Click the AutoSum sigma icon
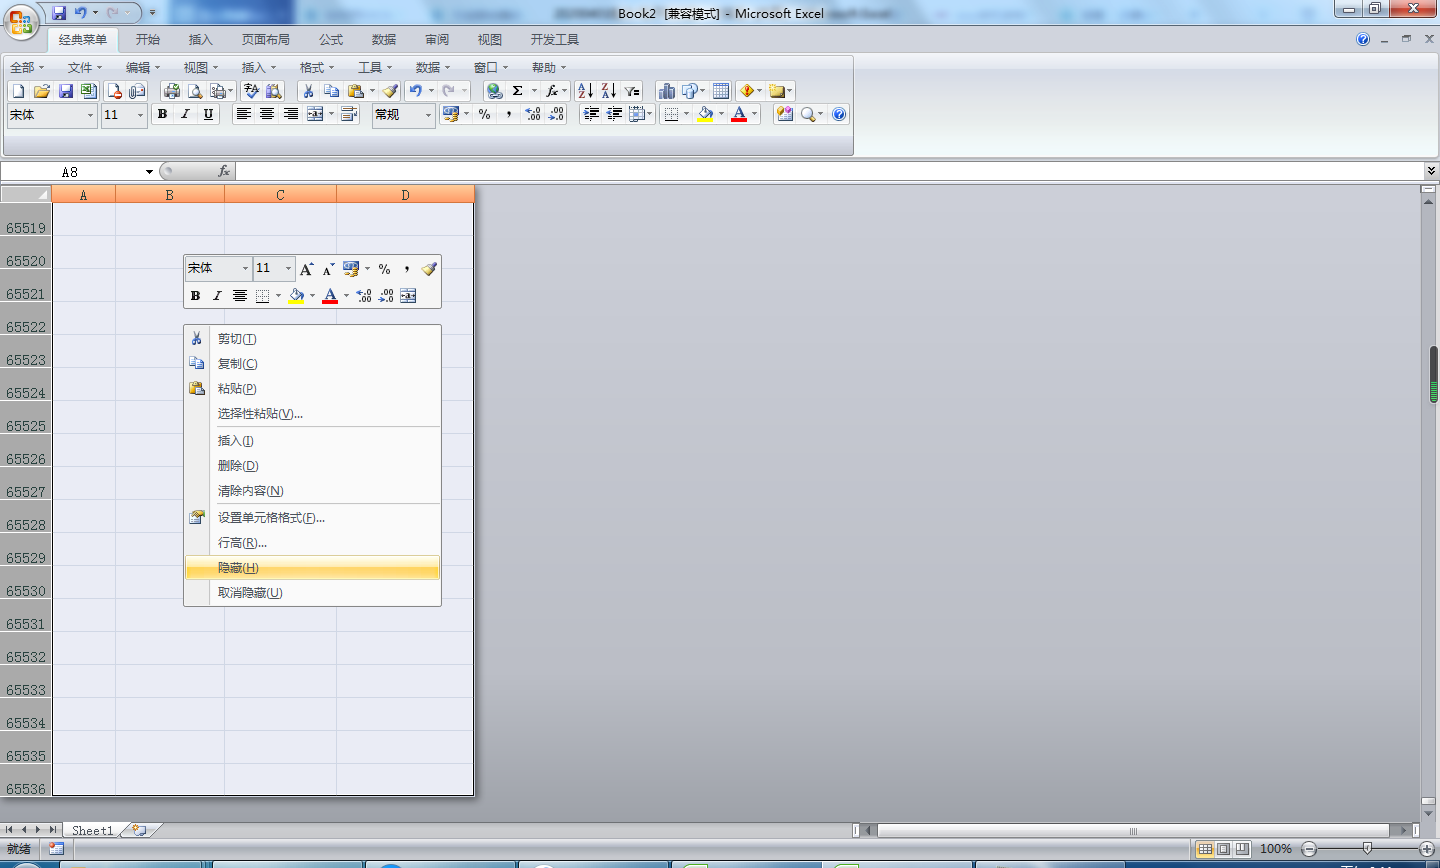1440x868 pixels. (518, 91)
